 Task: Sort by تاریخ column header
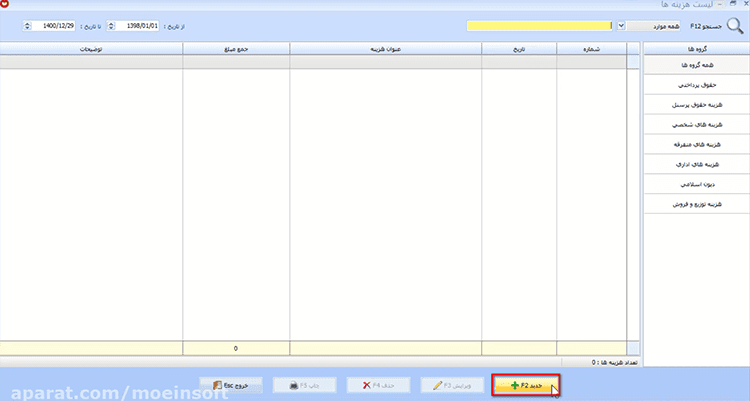519,49
